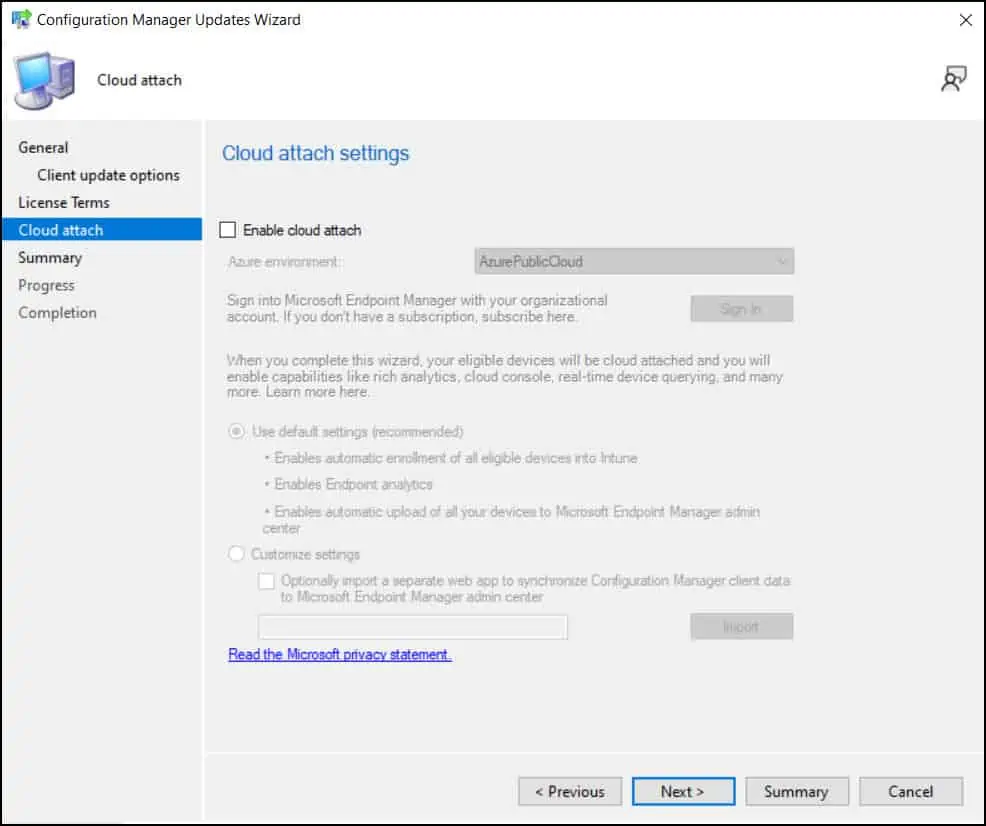
Task: Select Summary step in sidebar
Action: (x=50, y=258)
